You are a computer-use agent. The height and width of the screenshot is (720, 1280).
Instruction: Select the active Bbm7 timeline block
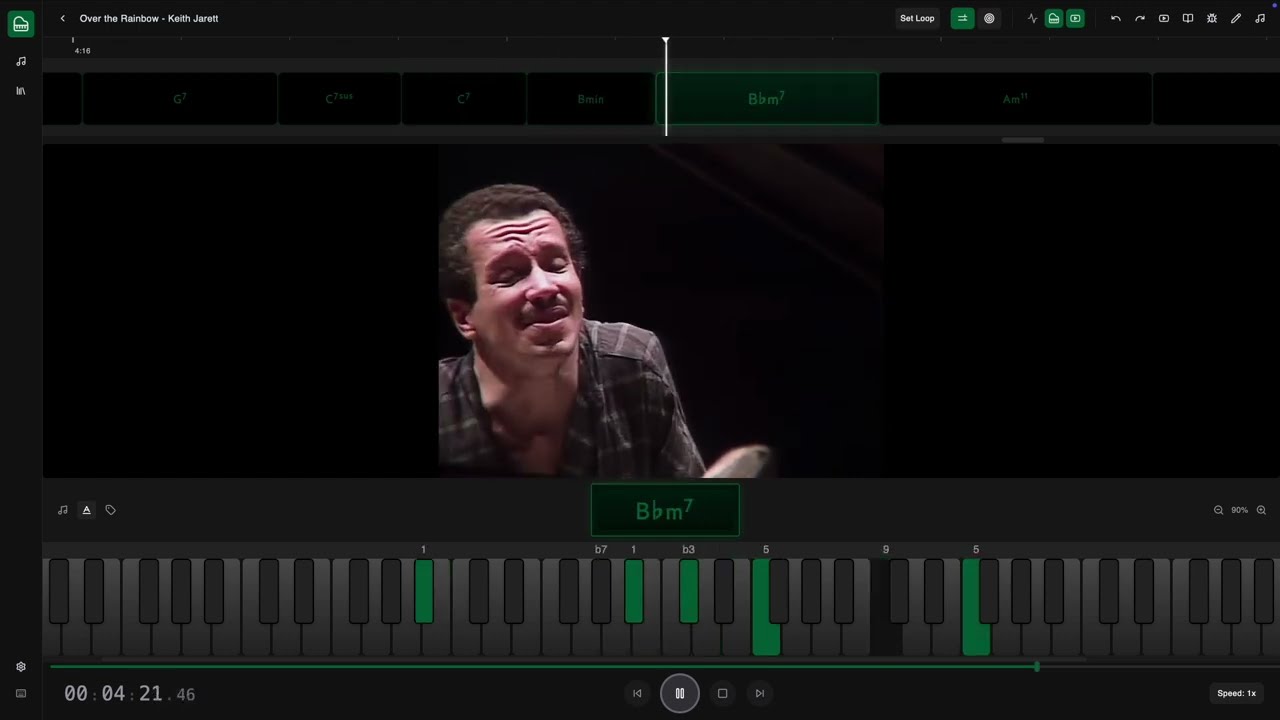tap(767, 99)
